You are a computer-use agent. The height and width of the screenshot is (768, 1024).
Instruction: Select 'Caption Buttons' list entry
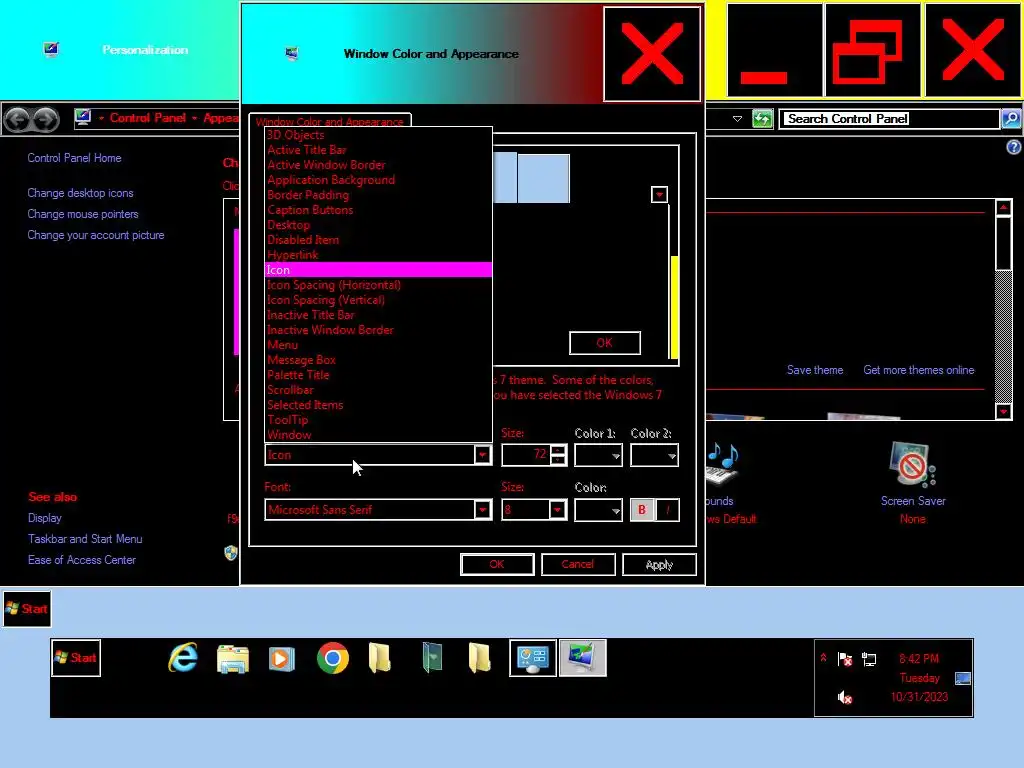point(378,210)
